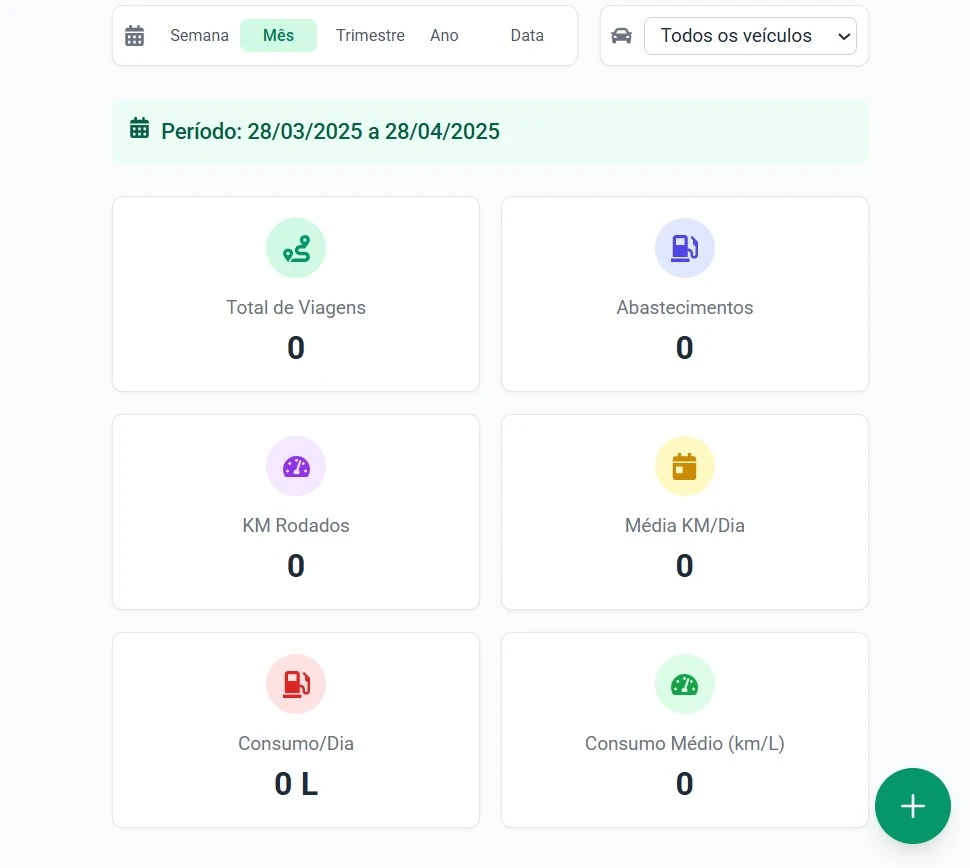Click the car icon beside vehicle selector
970x868 pixels.
click(621, 36)
